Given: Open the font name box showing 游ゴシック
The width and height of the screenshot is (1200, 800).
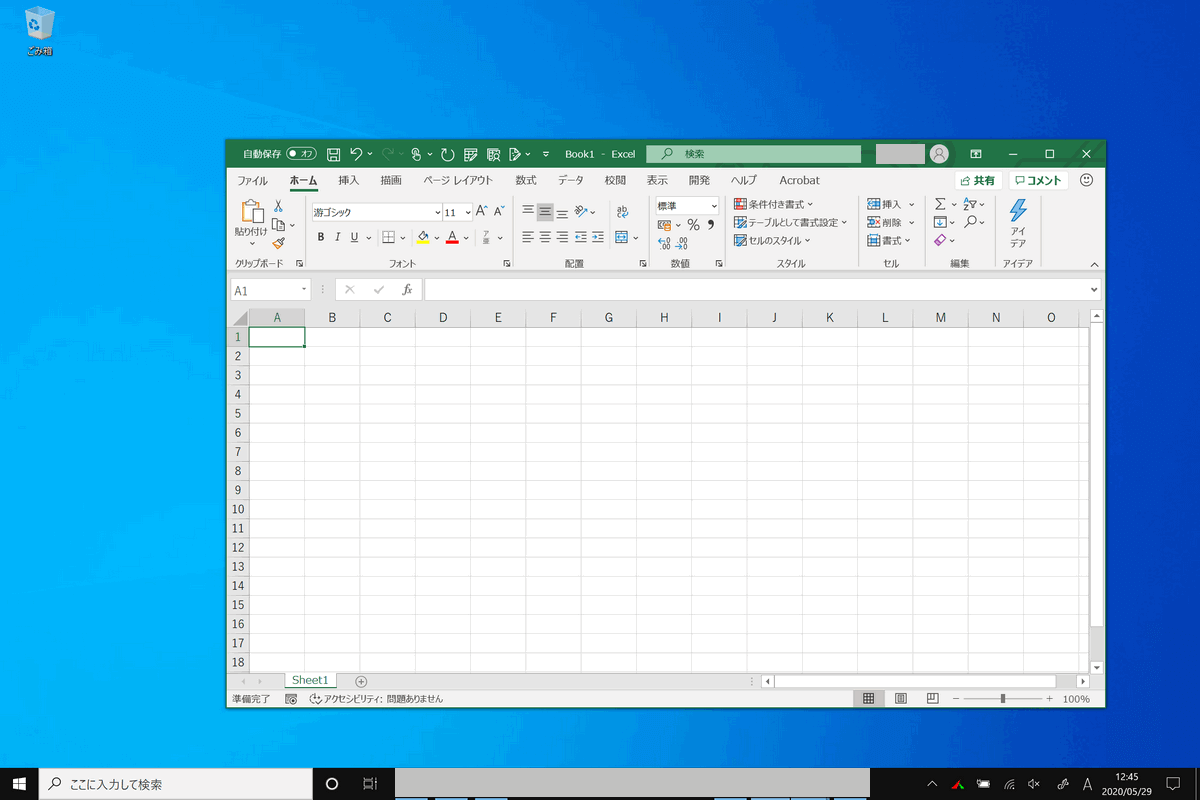Looking at the screenshot, I should point(376,212).
